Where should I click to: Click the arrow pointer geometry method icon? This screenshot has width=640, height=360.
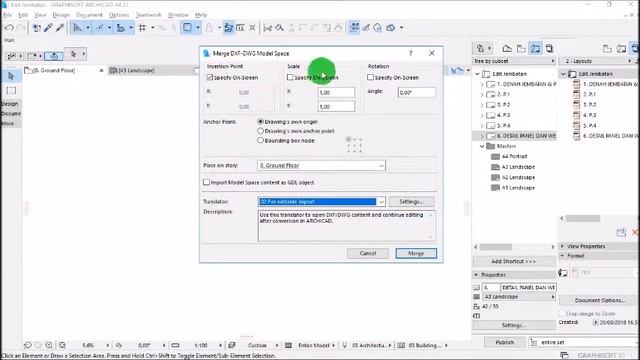pos(73,54)
